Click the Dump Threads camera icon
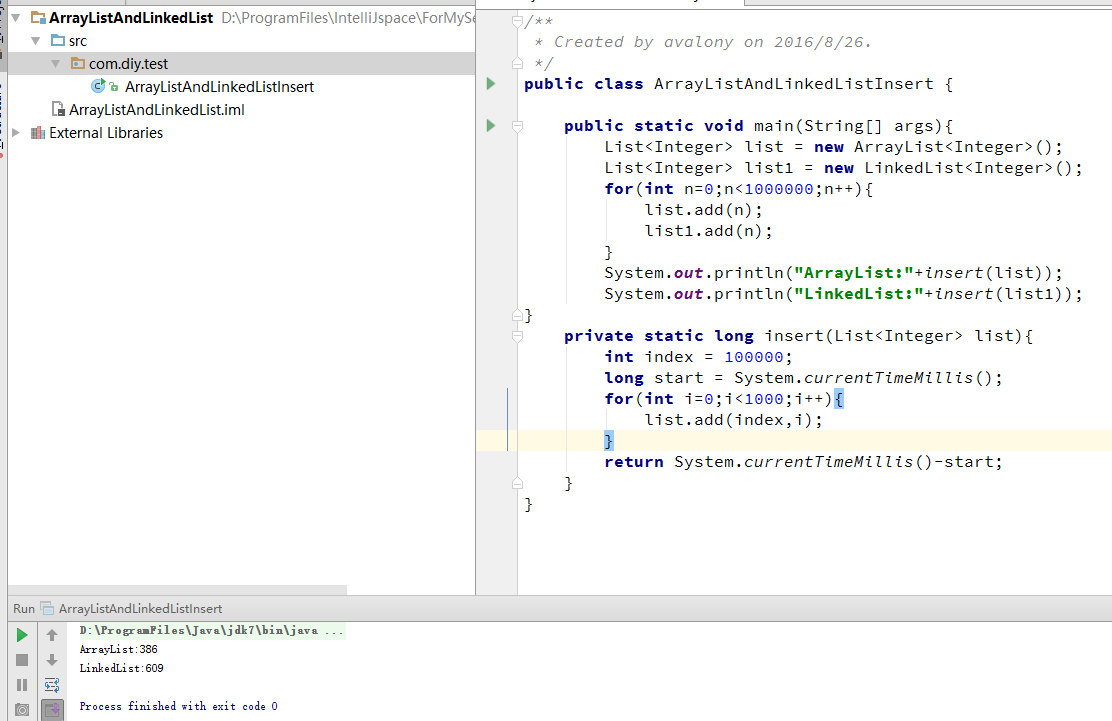1112x721 pixels. pos(22,710)
